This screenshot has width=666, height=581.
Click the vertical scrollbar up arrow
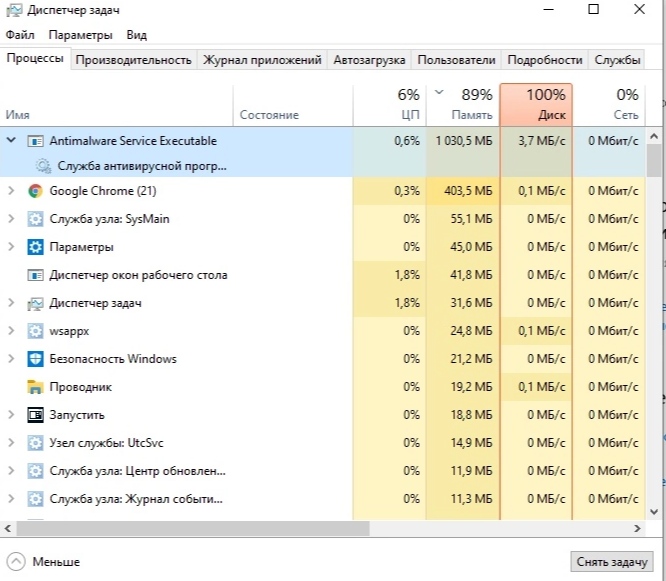[654, 136]
